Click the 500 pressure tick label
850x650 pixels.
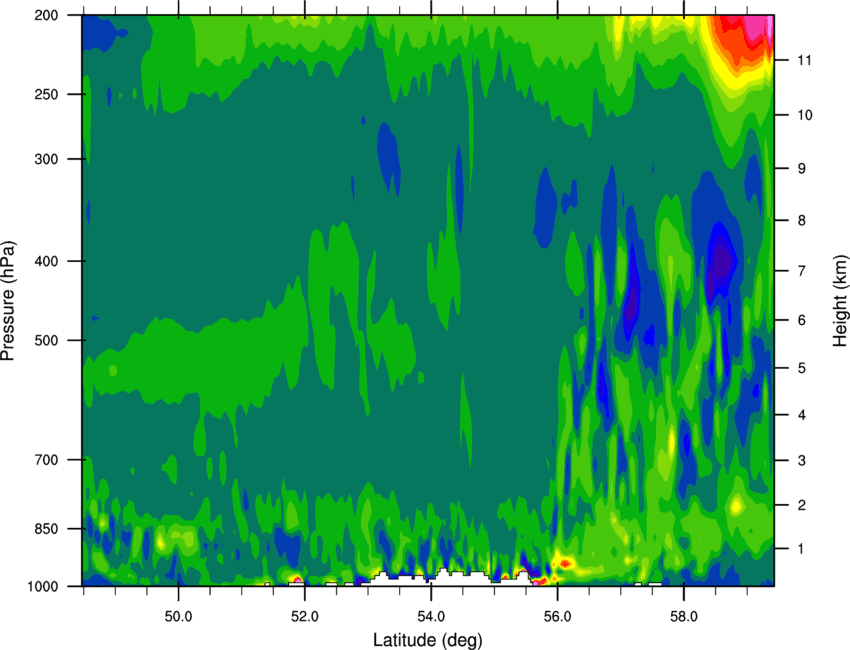click(x=46, y=340)
